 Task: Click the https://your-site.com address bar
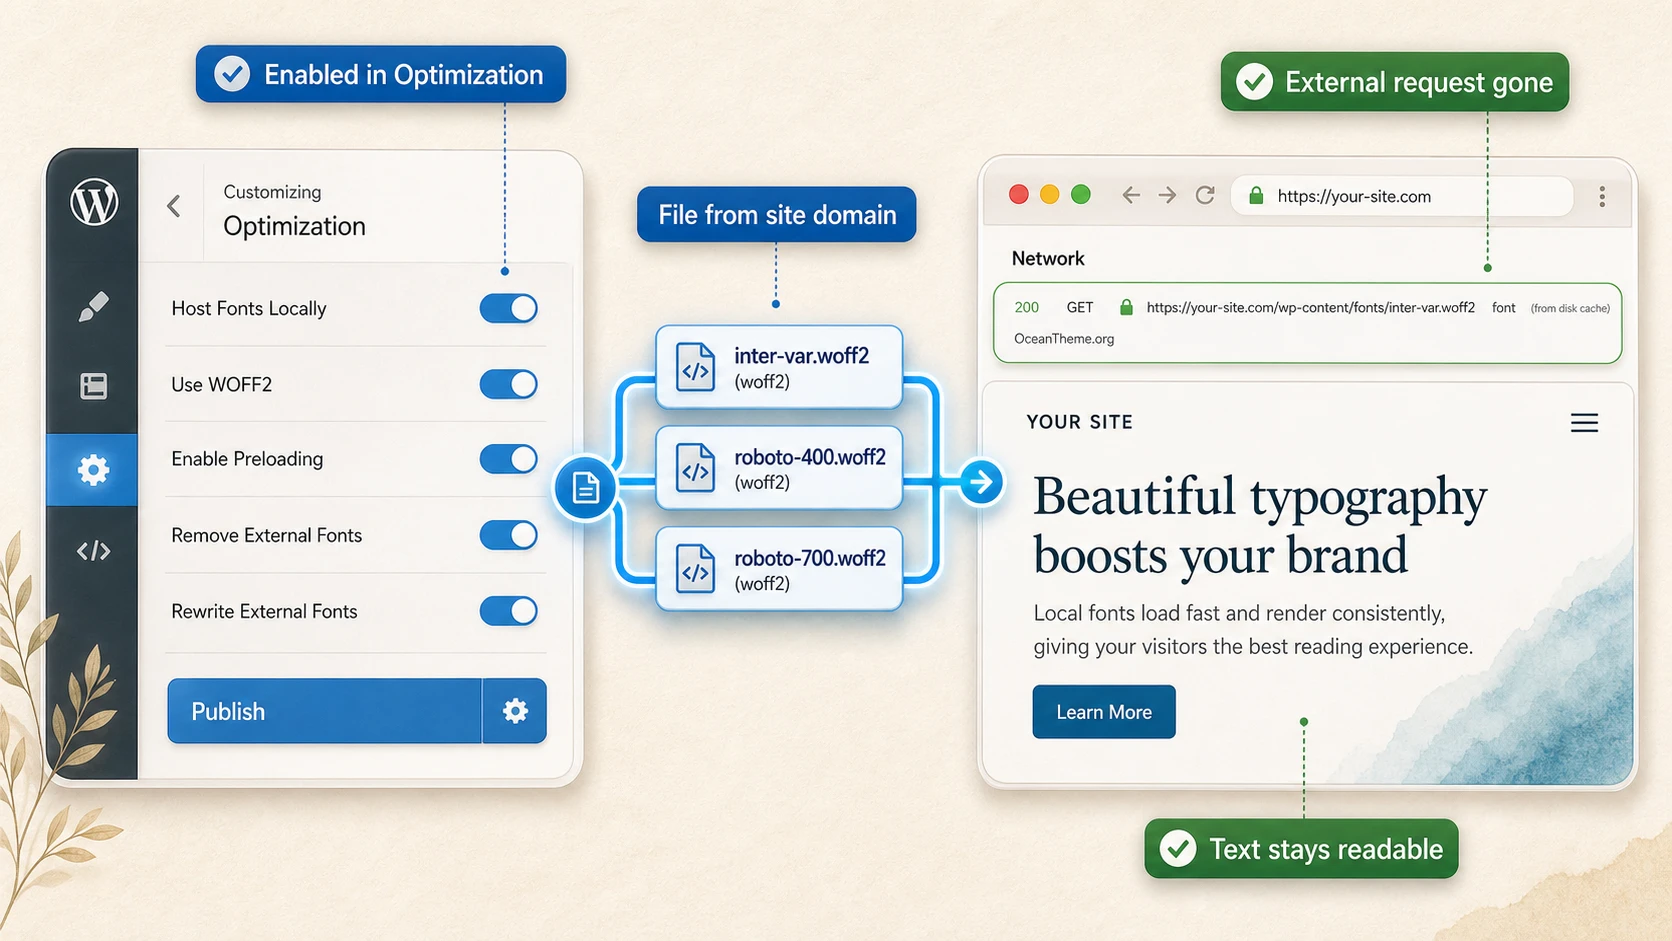1401,196
